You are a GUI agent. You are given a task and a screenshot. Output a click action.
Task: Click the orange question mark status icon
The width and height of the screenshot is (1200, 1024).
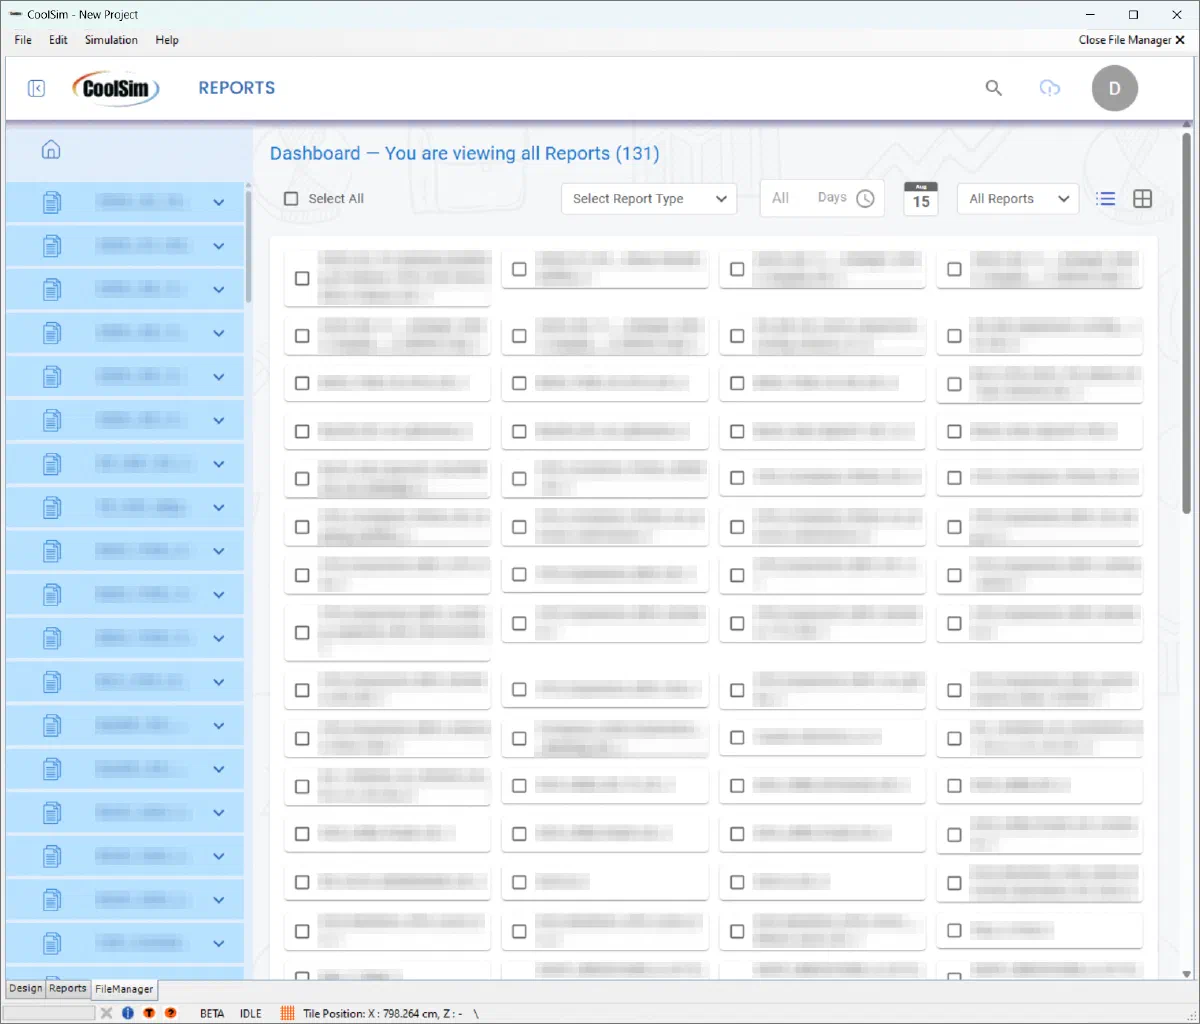click(x=171, y=1013)
